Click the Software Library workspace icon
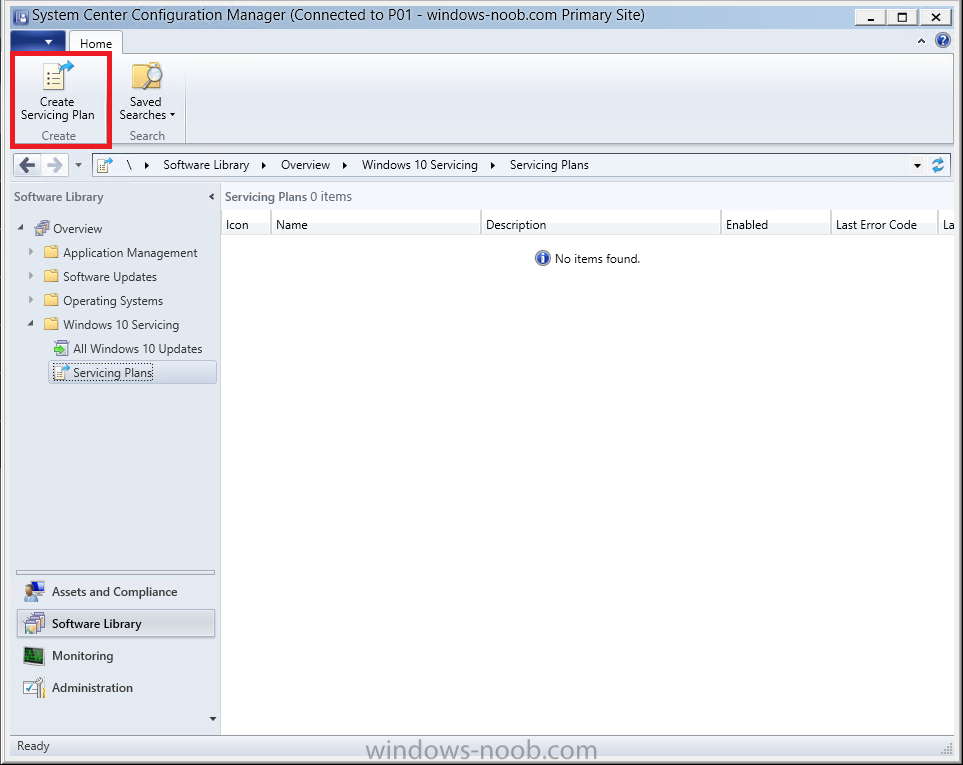 [34, 623]
